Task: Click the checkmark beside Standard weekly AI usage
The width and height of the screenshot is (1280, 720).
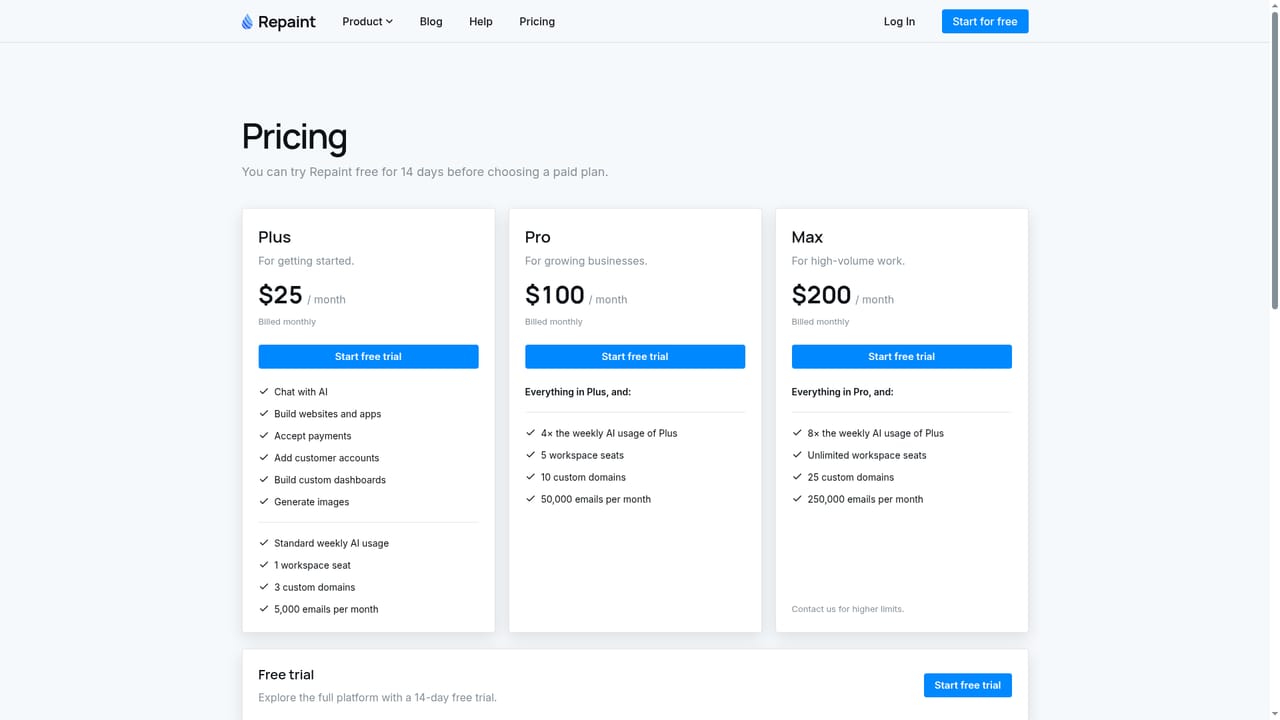Action: click(264, 543)
